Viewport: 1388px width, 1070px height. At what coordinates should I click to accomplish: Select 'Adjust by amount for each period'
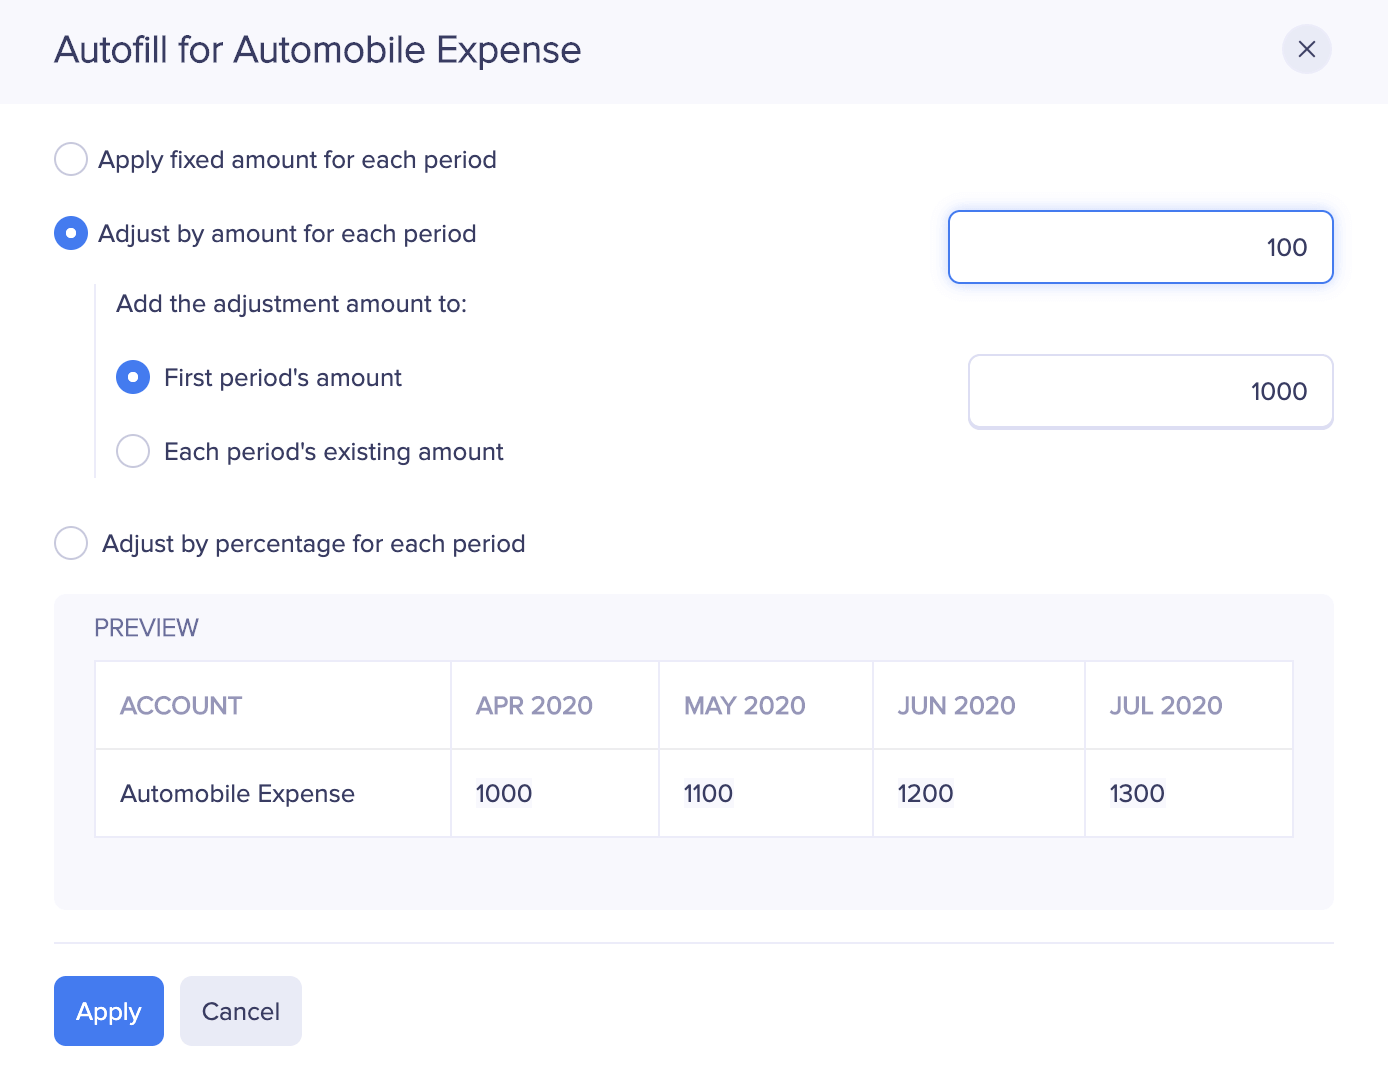[x=71, y=233]
